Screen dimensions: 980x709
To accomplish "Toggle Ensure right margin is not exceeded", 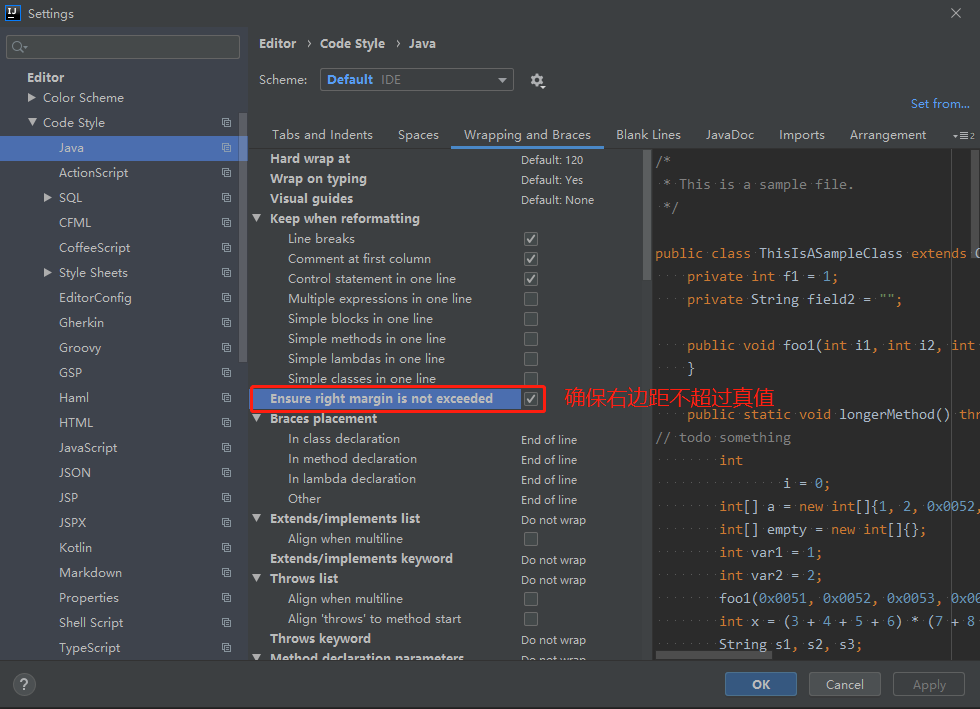I will [531, 399].
